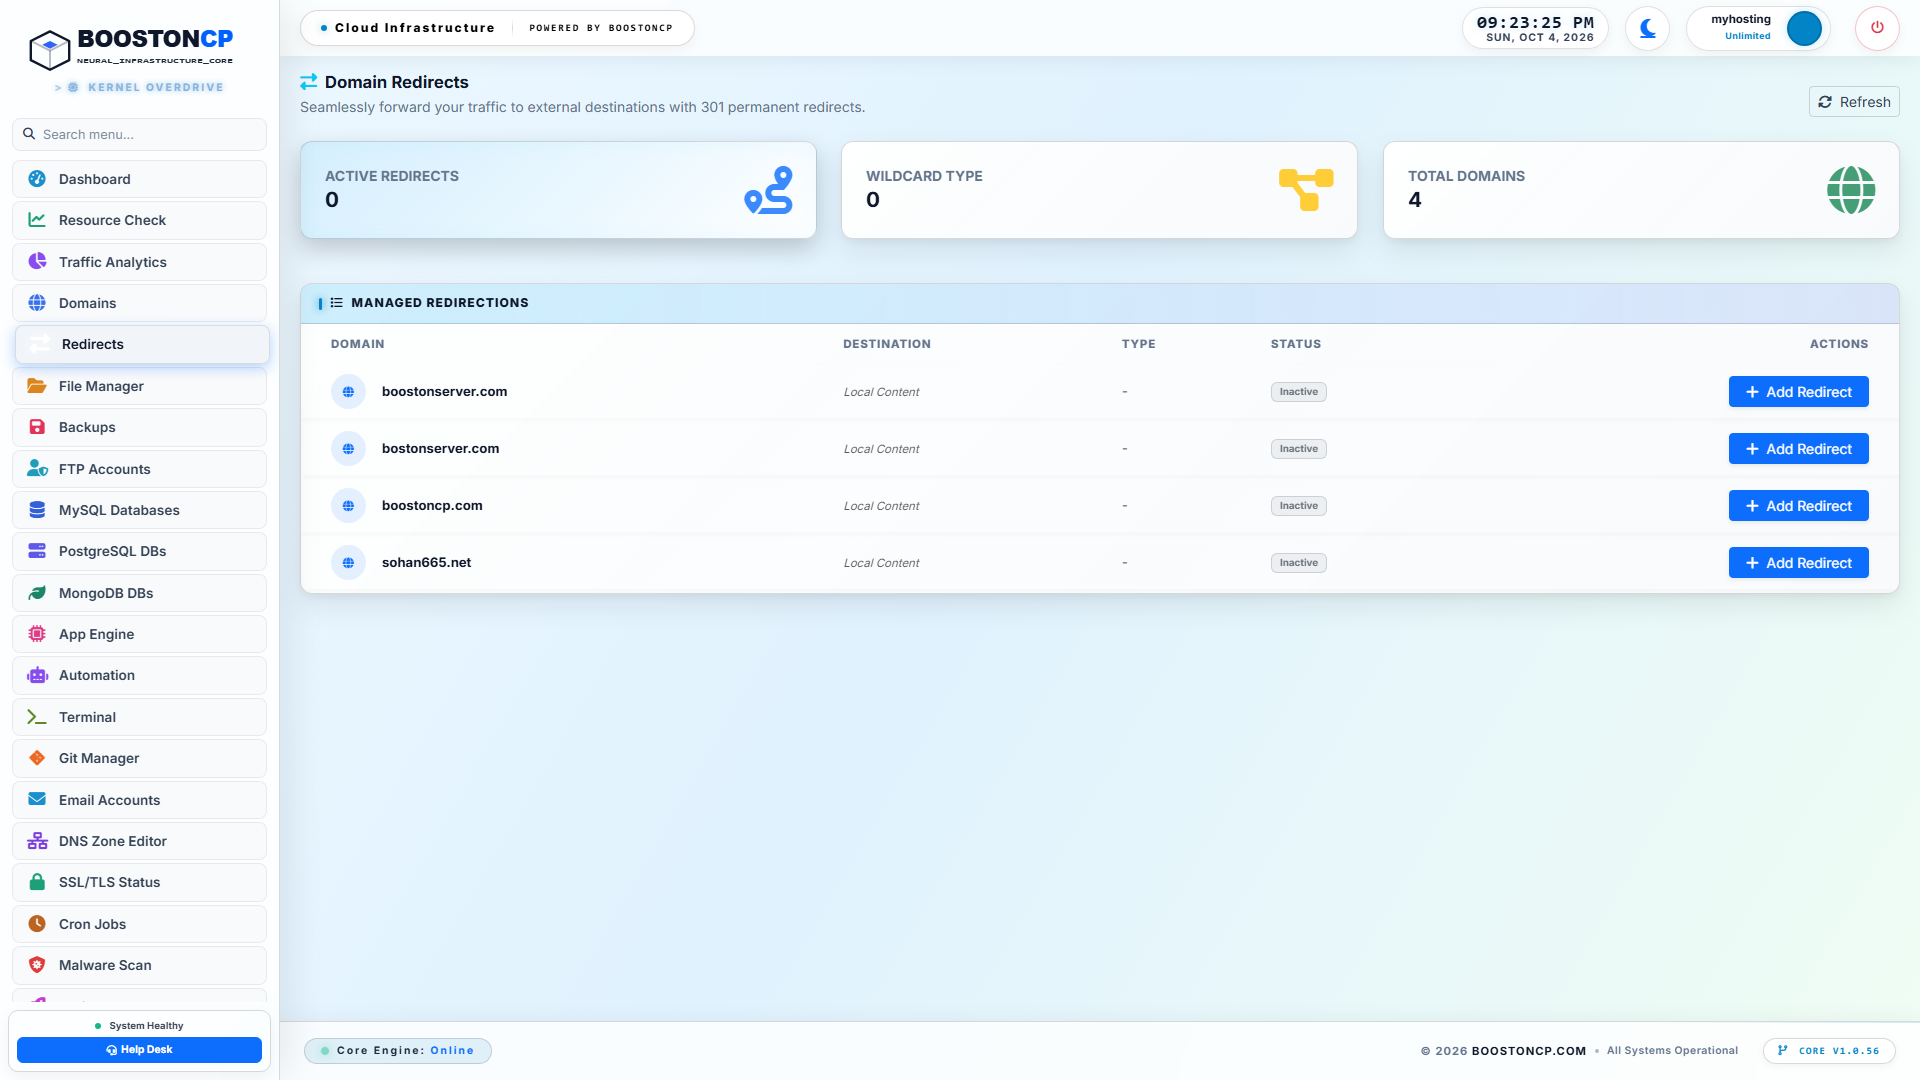Toggle dark mode with the moon button
The height and width of the screenshot is (1080, 1920).
(1647, 28)
